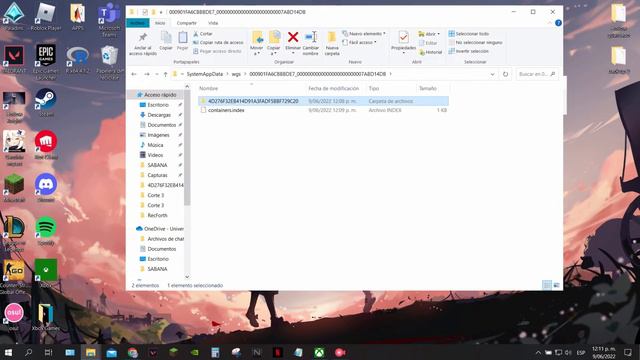Switch to Inicio ribbon tab
The width and height of the screenshot is (640, 360).
[160, 23]
